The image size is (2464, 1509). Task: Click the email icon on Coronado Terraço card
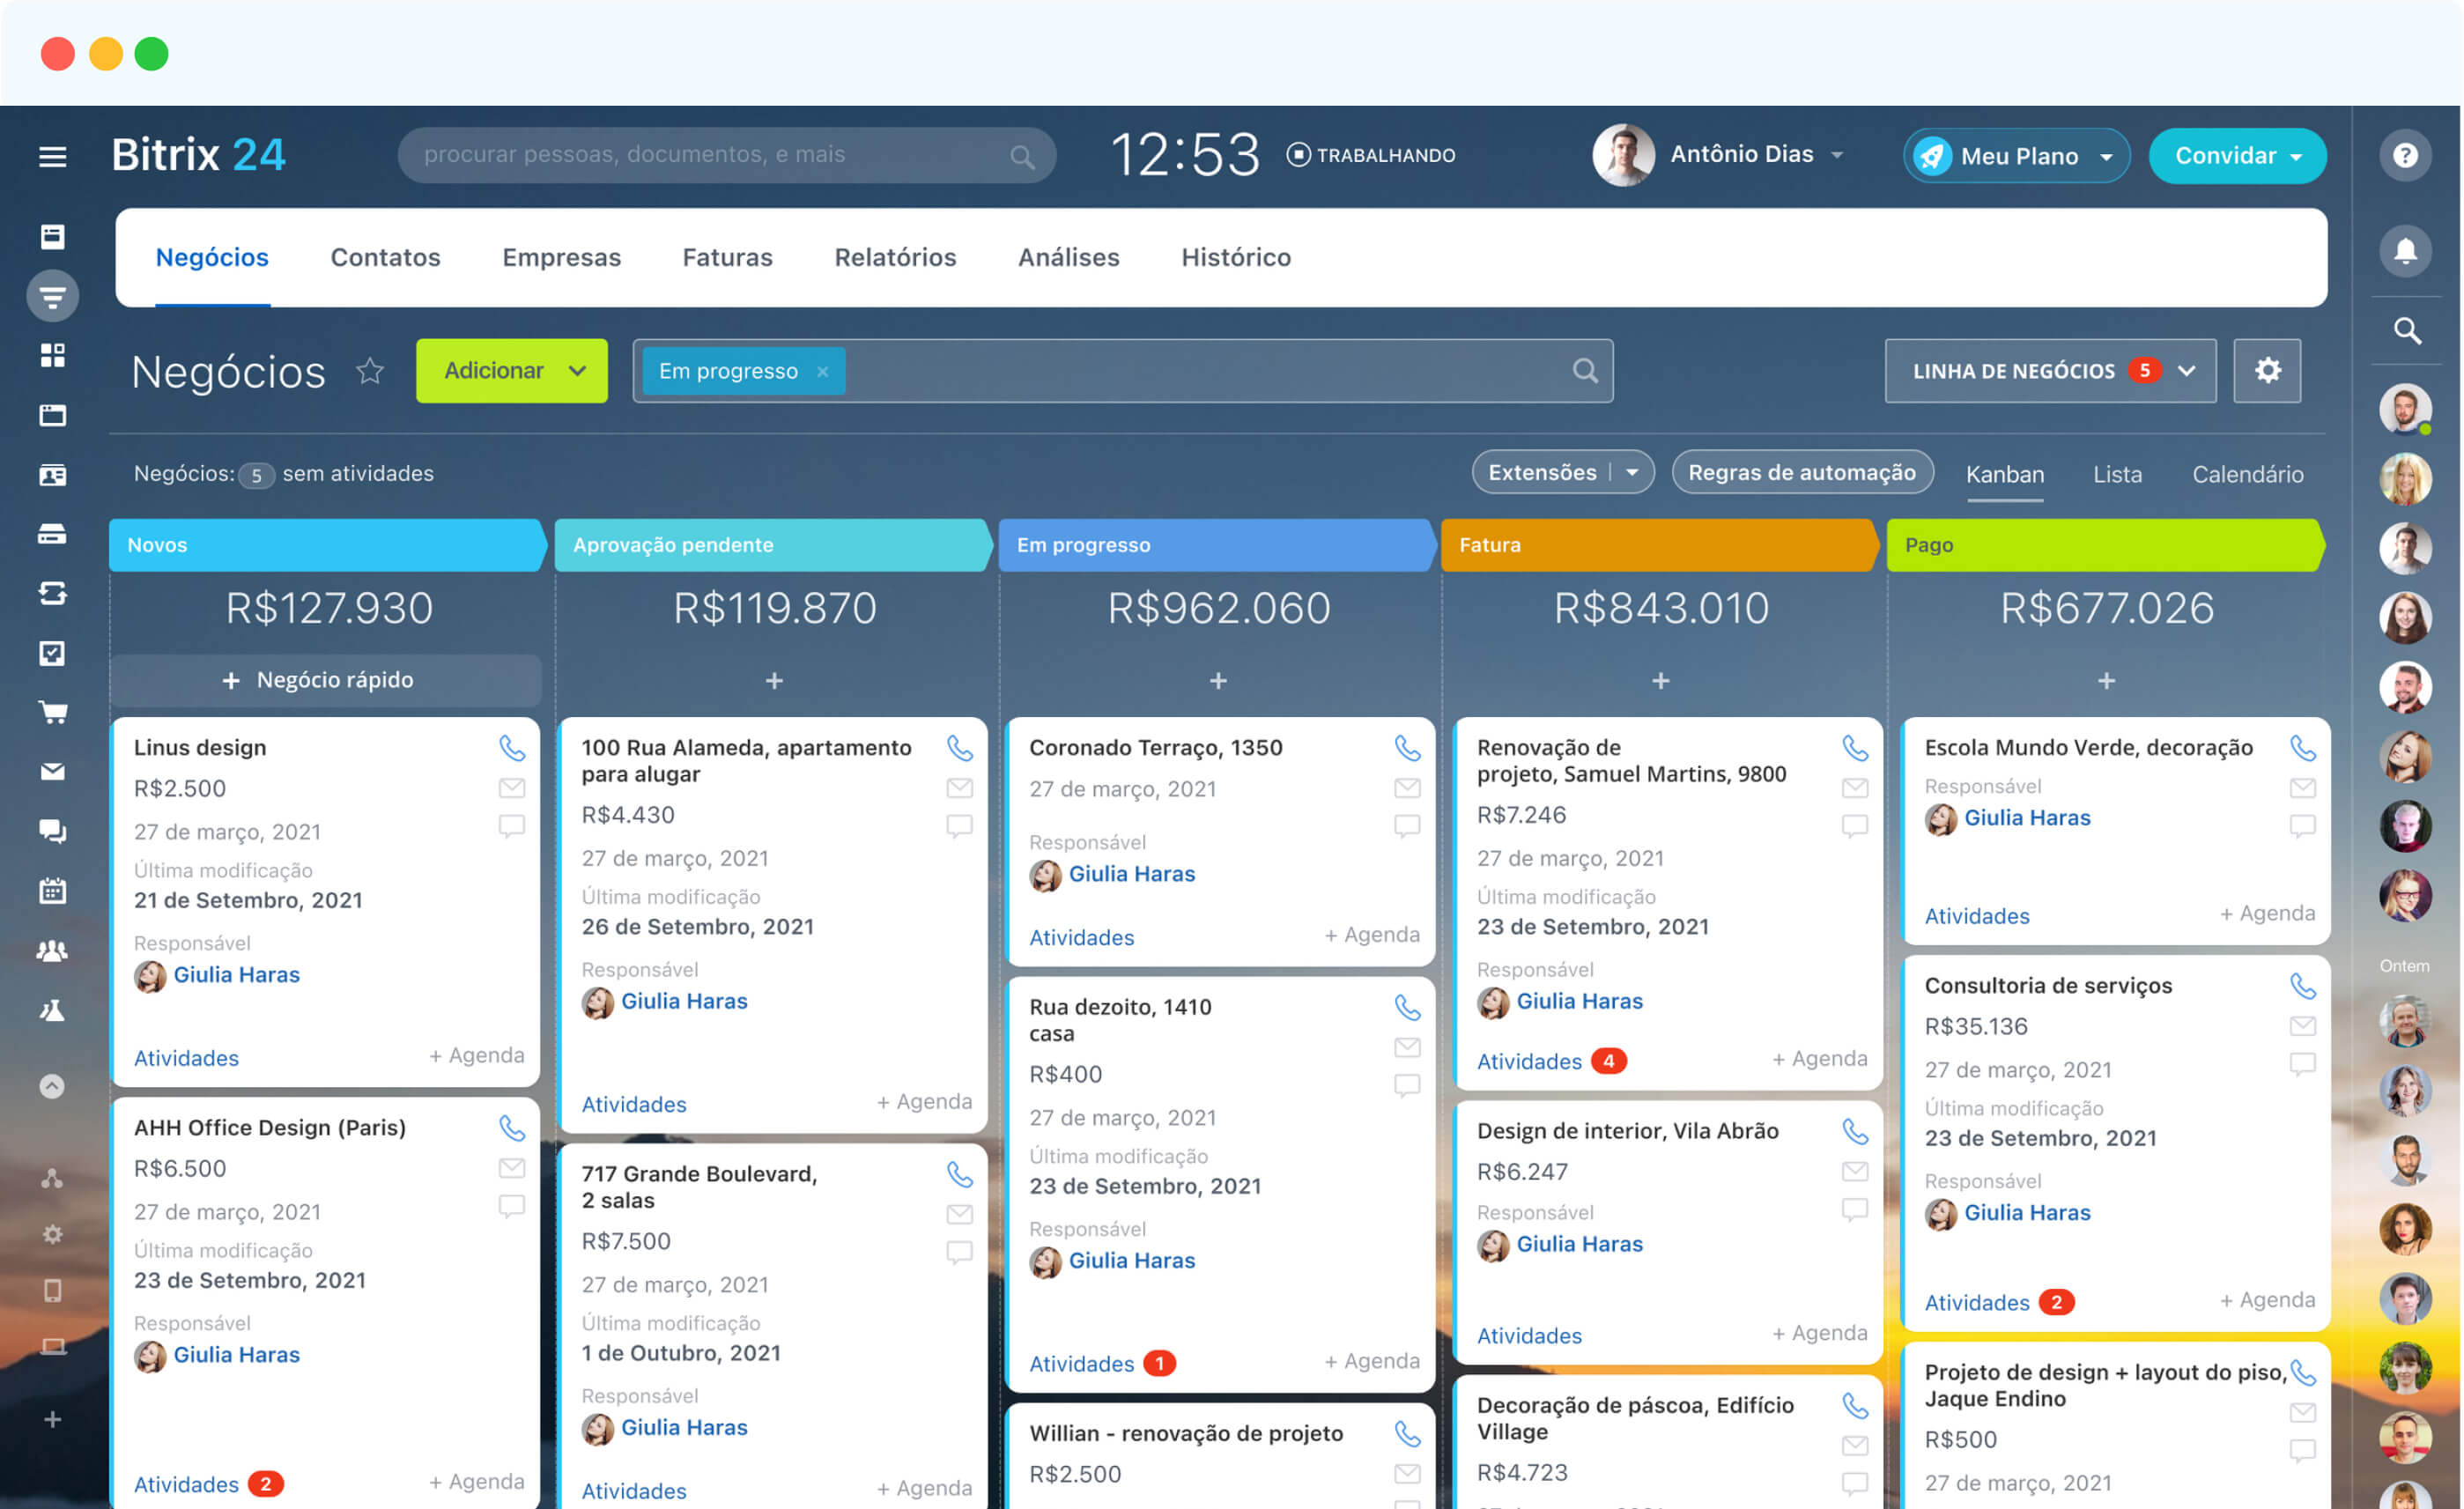click(1406, 788)
